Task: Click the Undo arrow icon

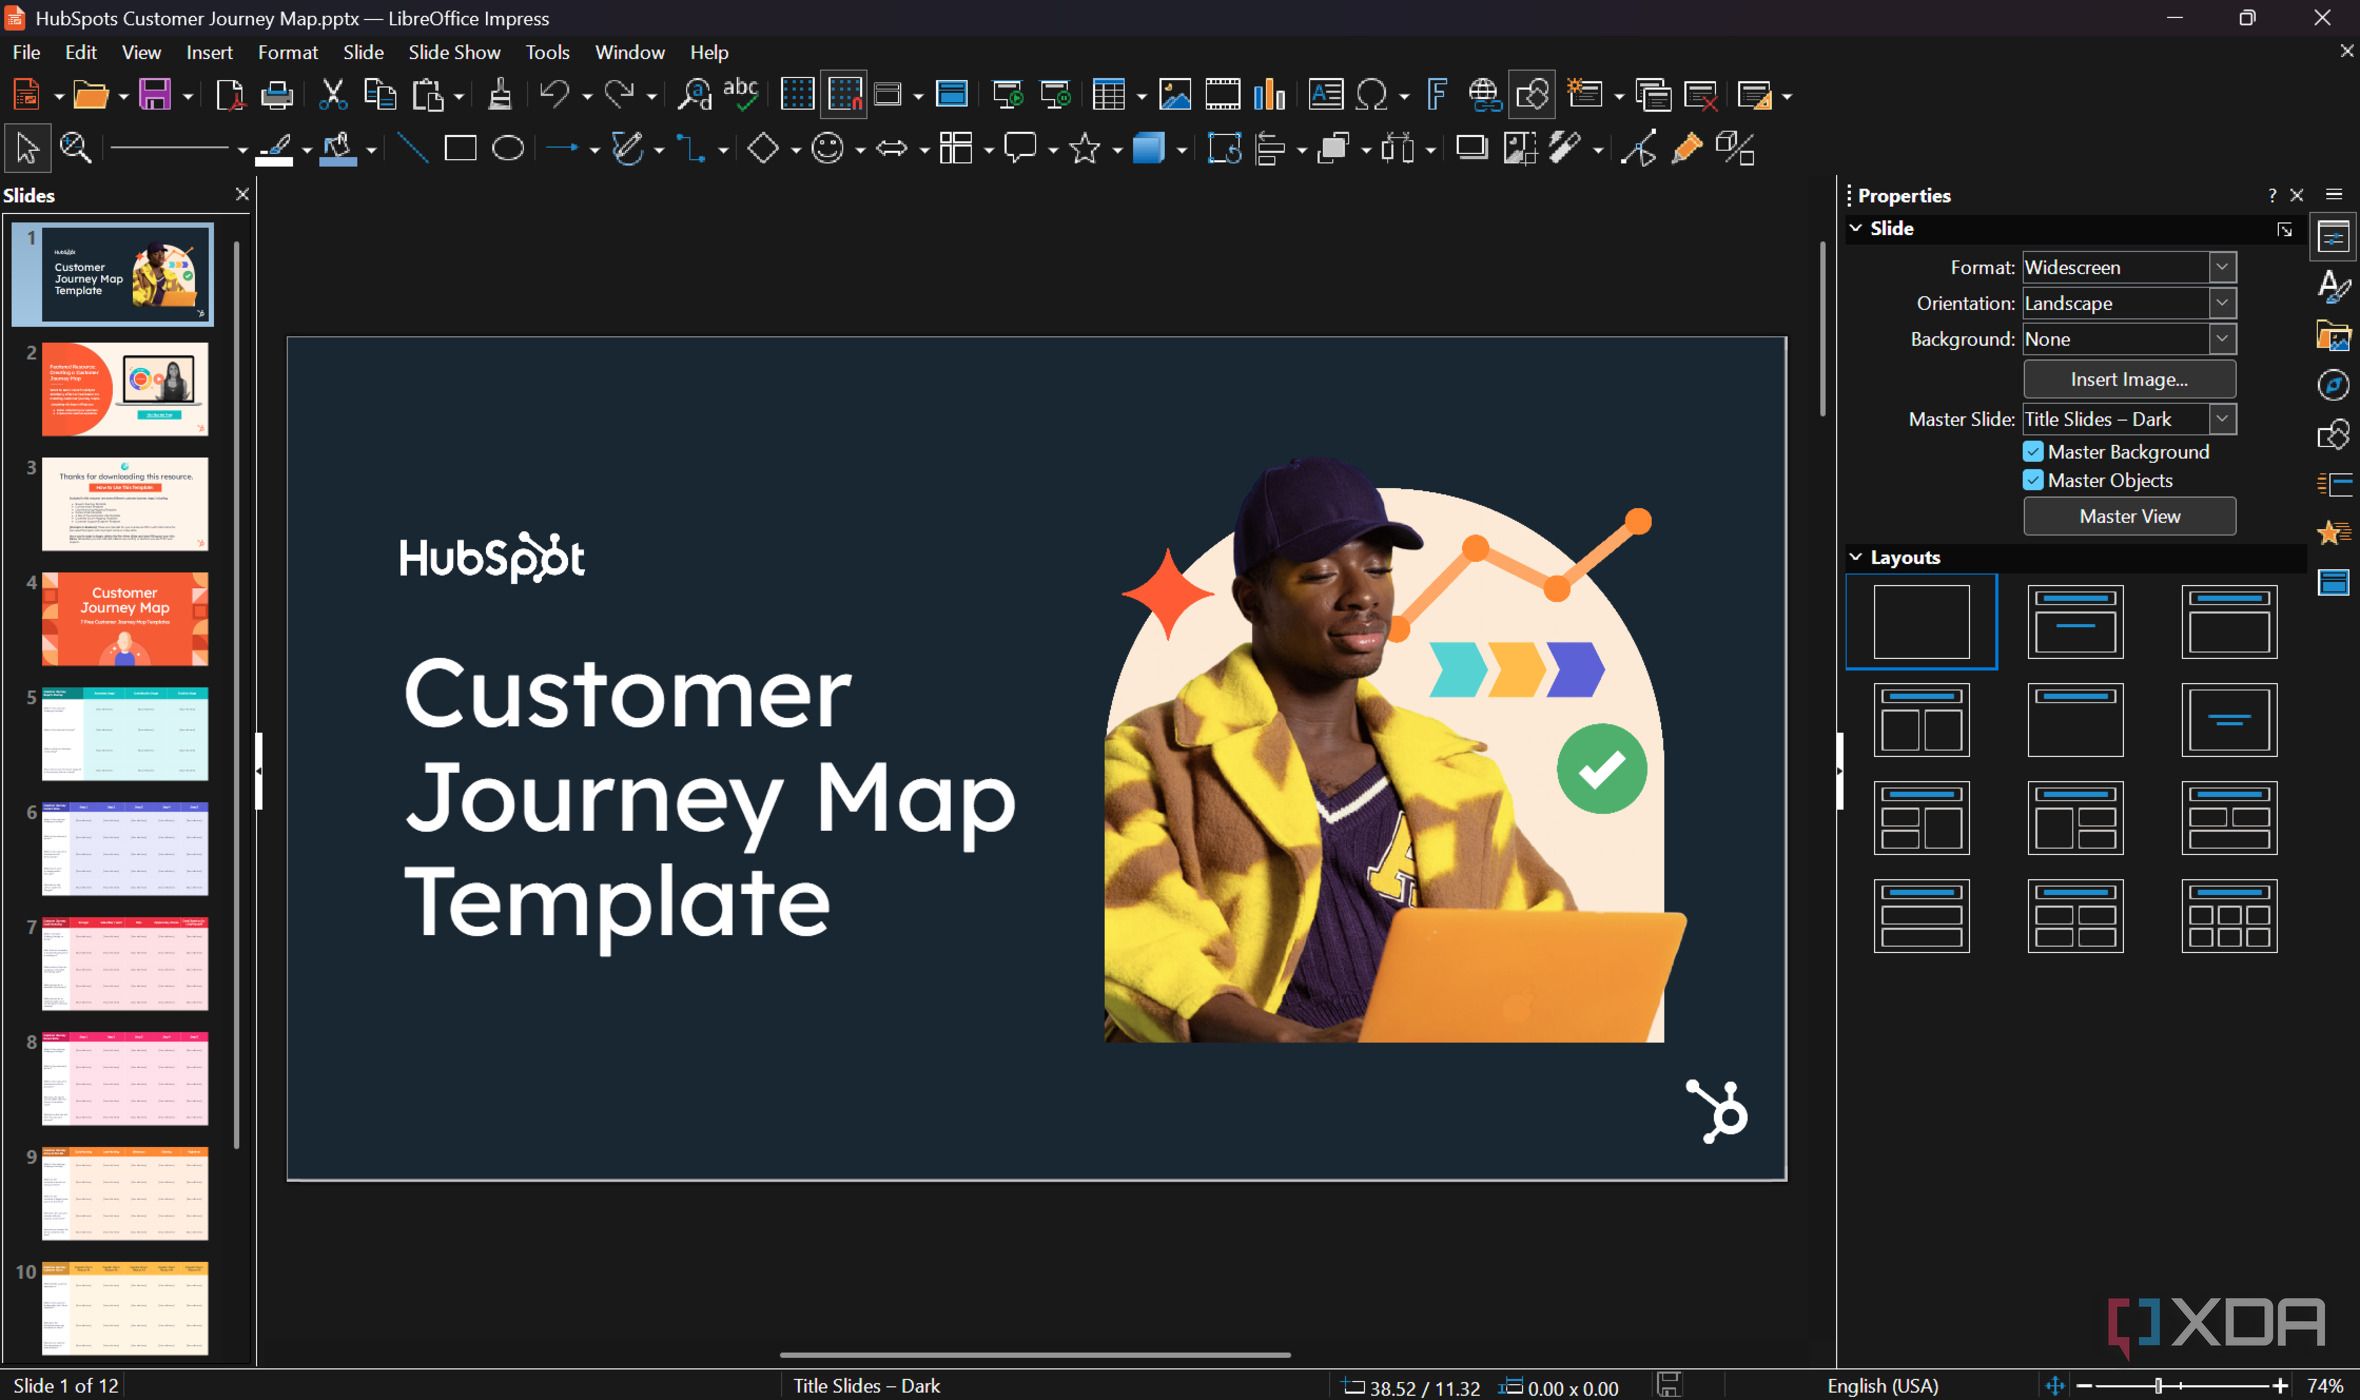Action: point(554,95)
